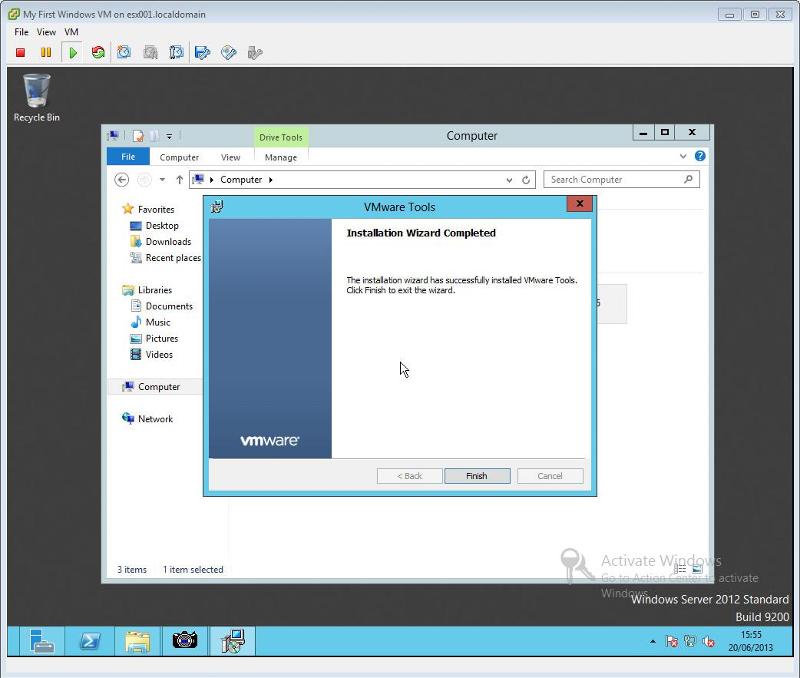The height and width of the screenshot is (678, 800).
Task: Click Computer in the address bar path
Action: click(x=241, y=180)
